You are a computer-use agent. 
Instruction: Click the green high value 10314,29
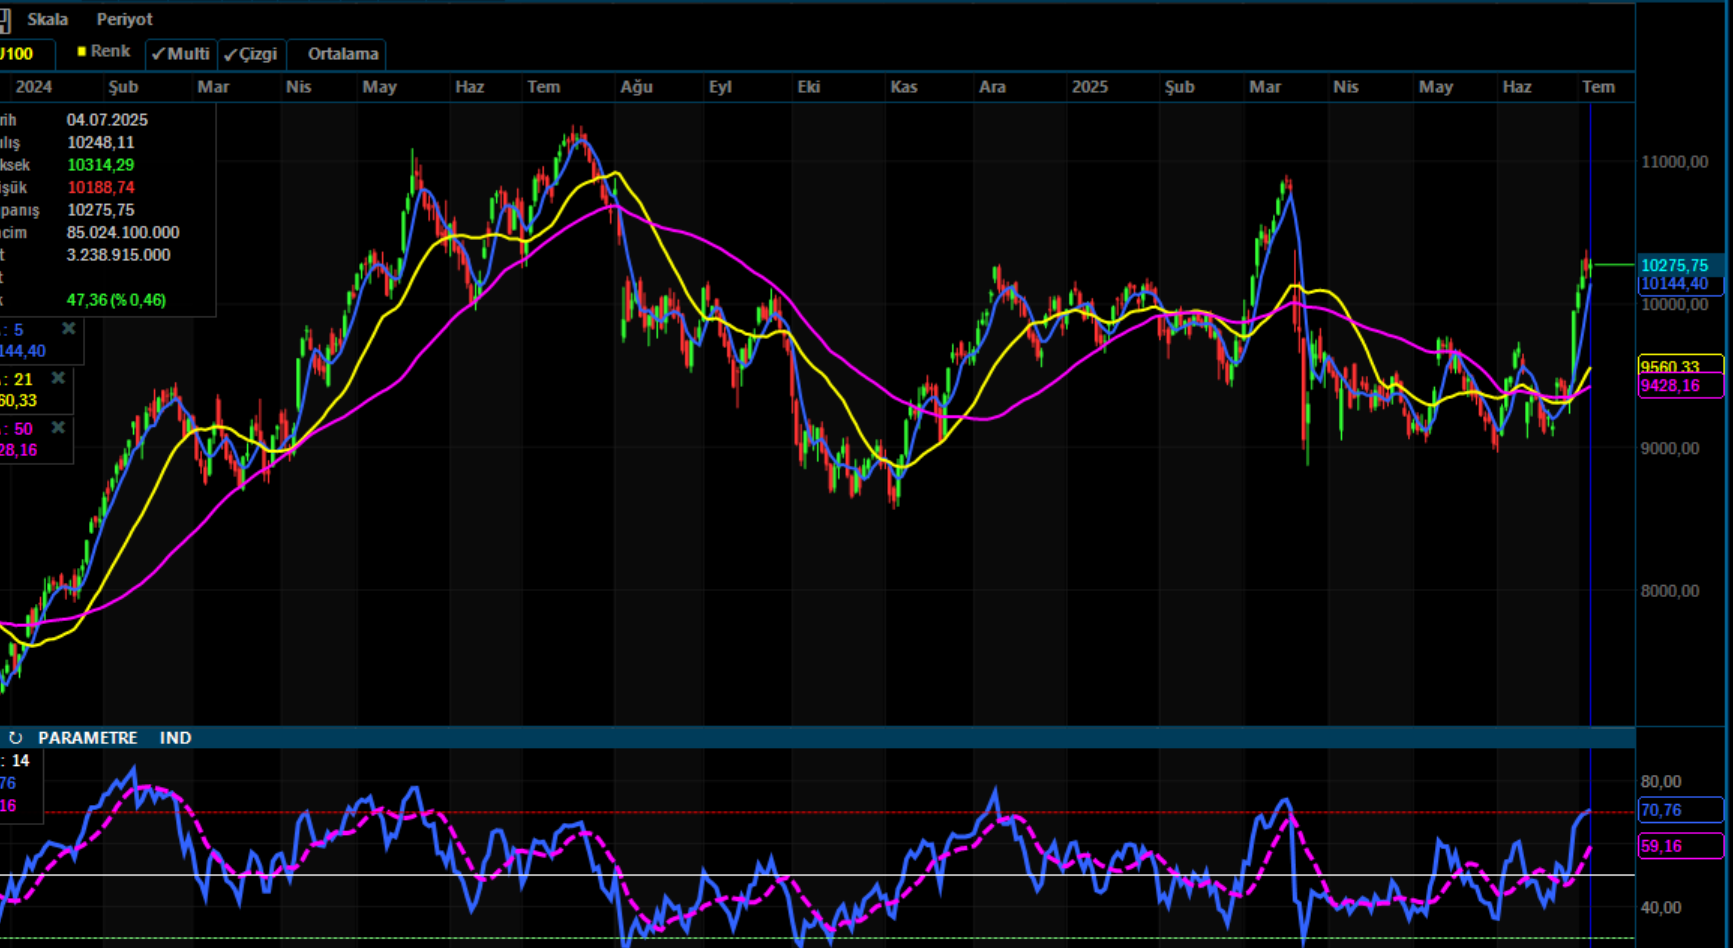(x=100, y=165)
